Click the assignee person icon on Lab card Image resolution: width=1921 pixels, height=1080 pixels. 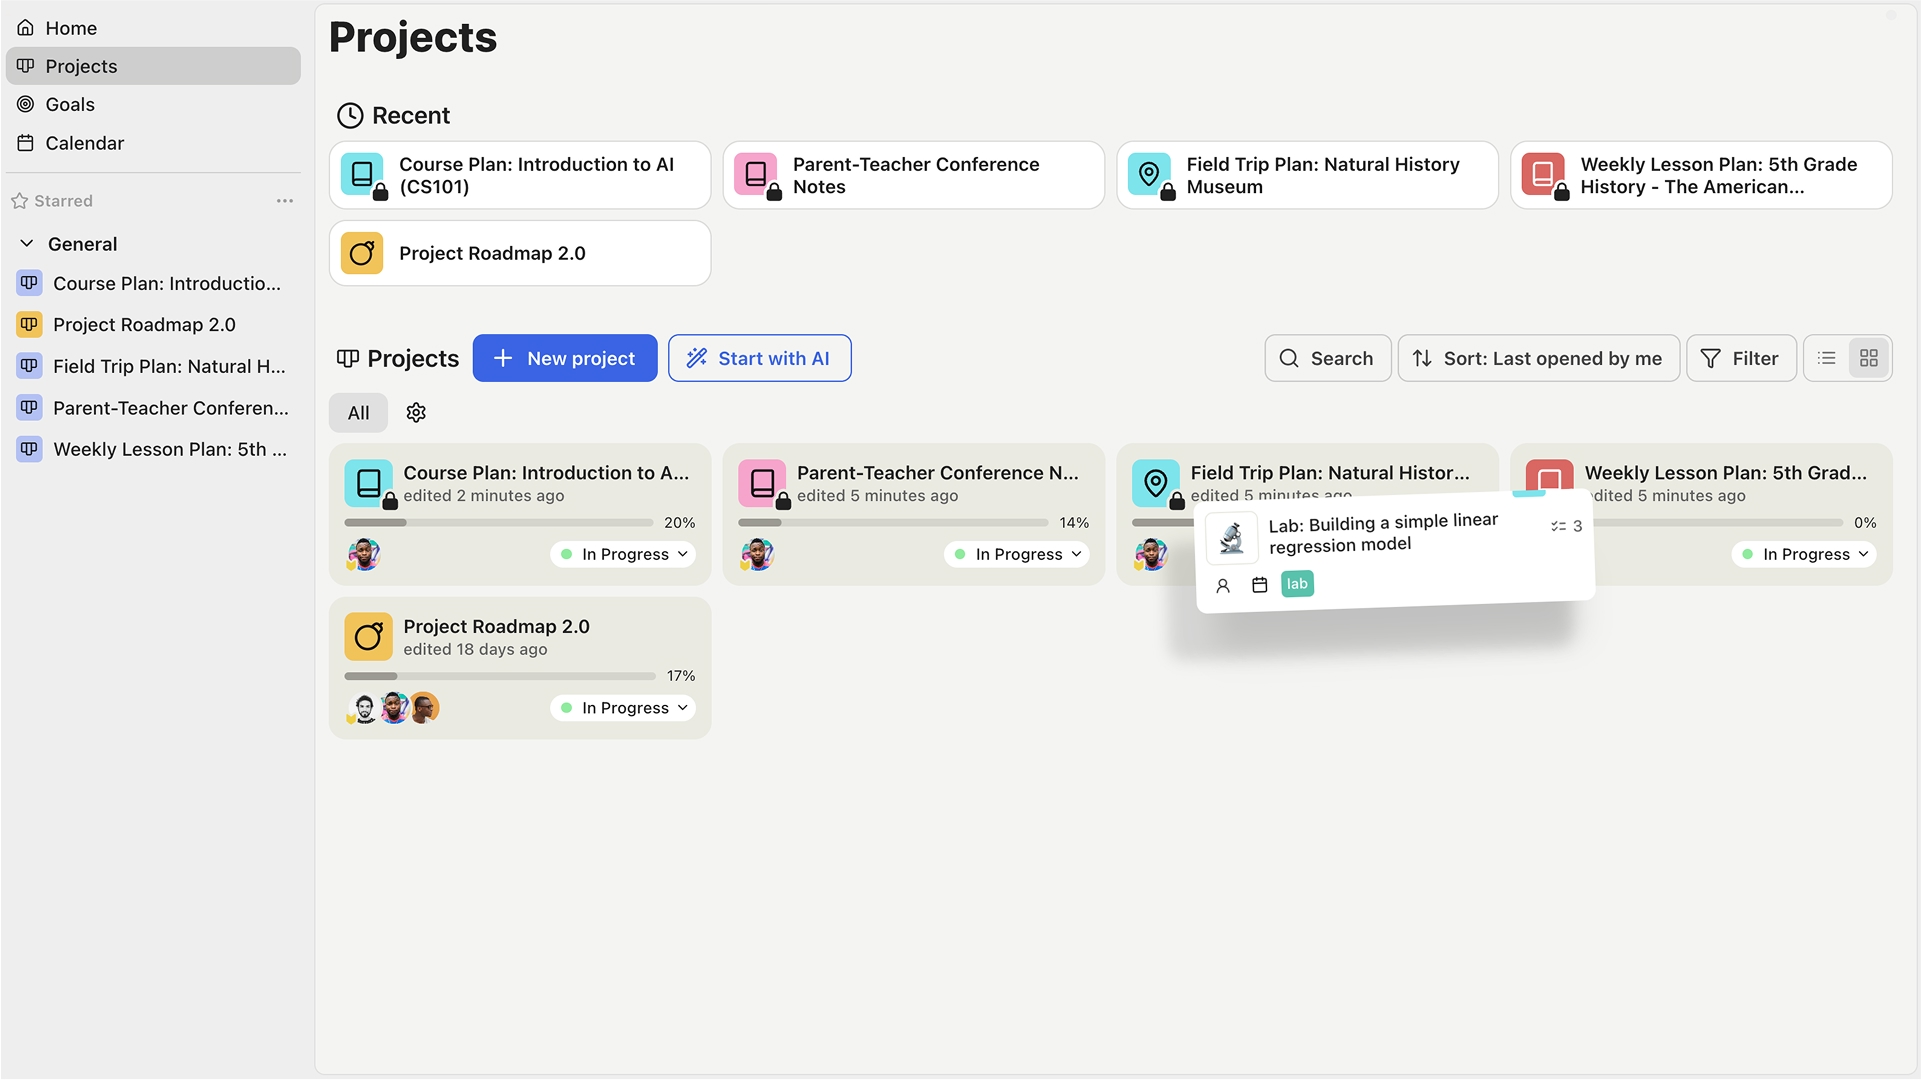click(1223, 586)
